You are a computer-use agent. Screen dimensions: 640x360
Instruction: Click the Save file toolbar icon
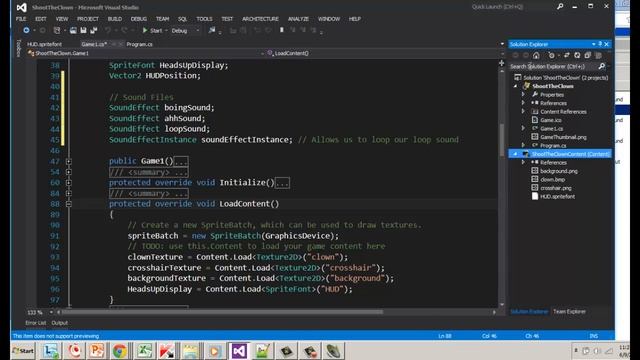pos(84,31)
